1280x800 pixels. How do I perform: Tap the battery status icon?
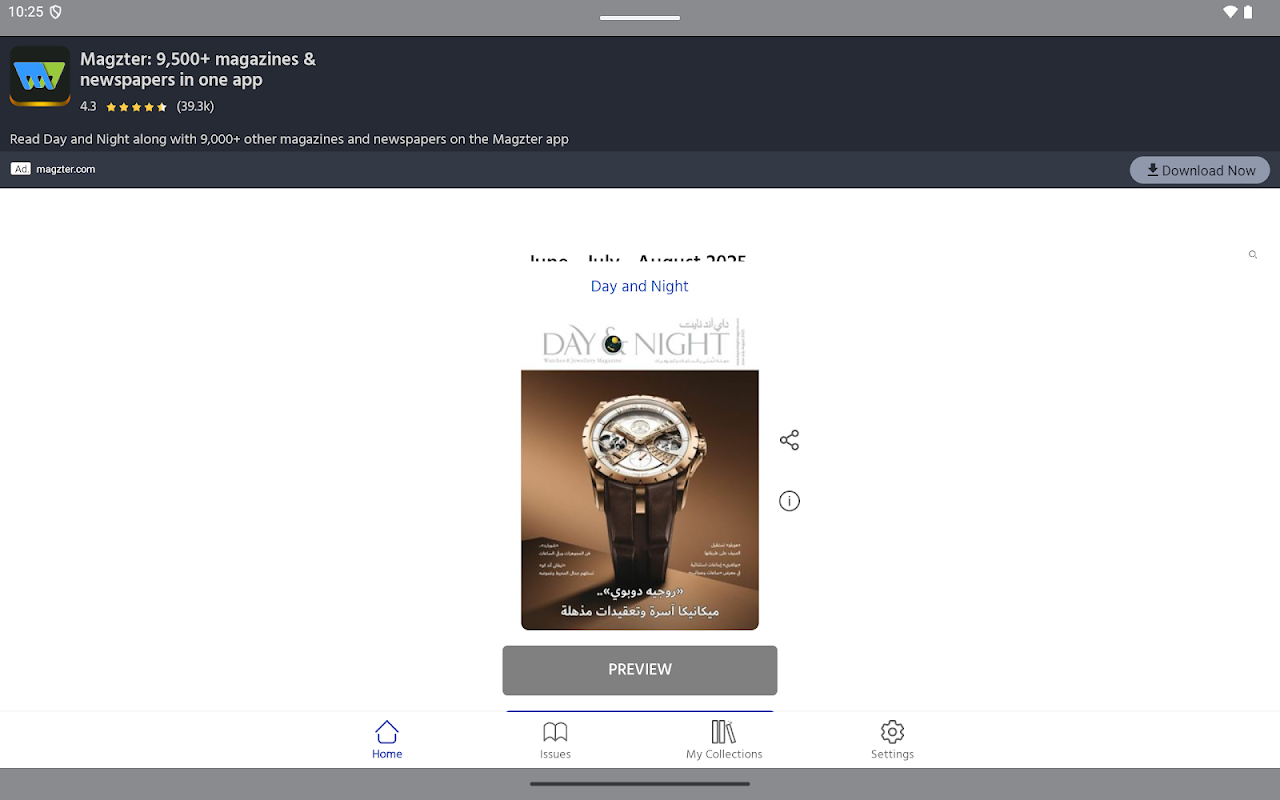[x=1249, y=12]
